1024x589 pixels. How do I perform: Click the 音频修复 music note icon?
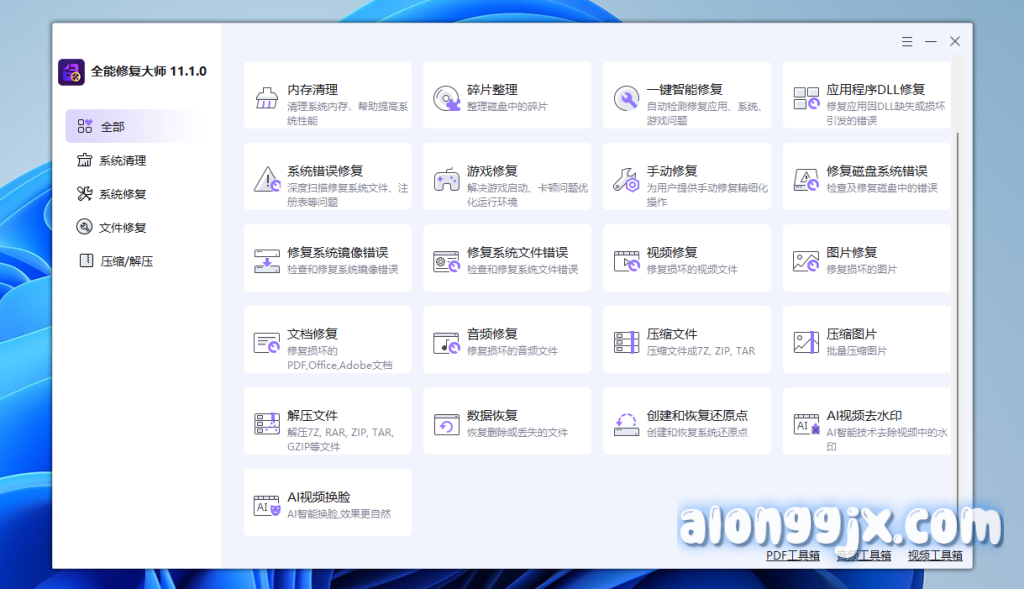pos(446,343)
